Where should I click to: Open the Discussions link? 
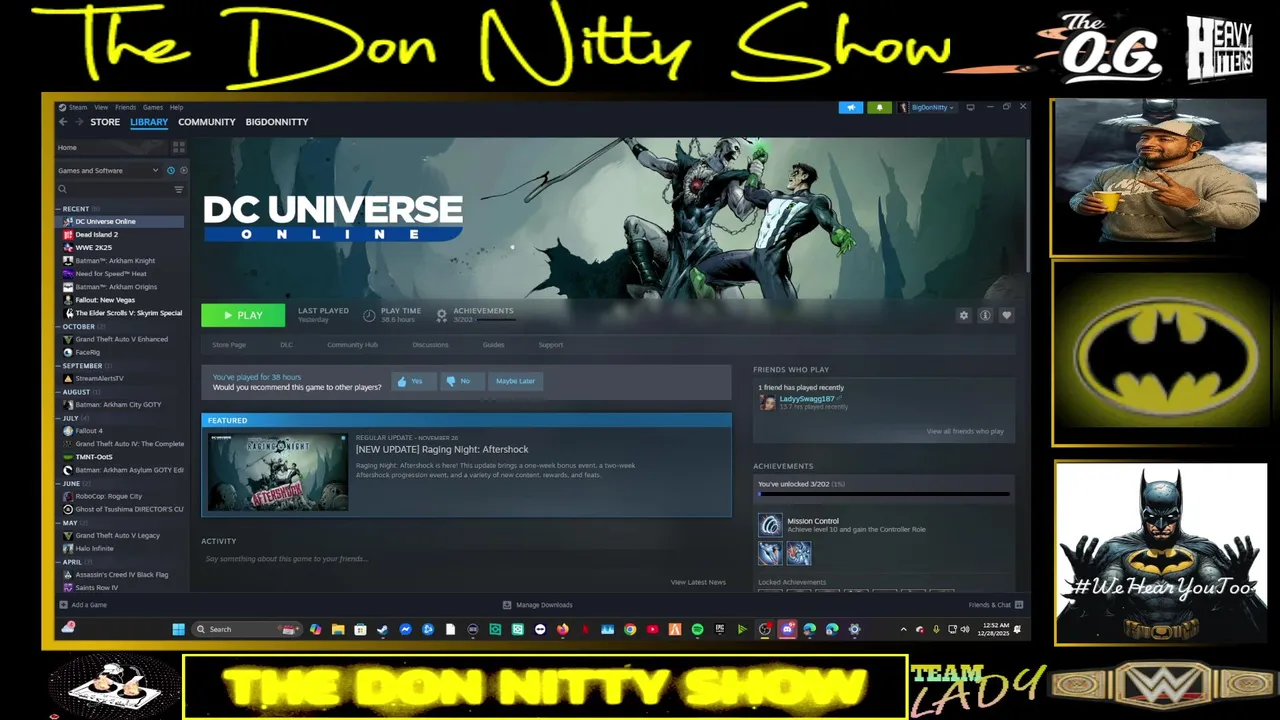(x=430, y=345)
